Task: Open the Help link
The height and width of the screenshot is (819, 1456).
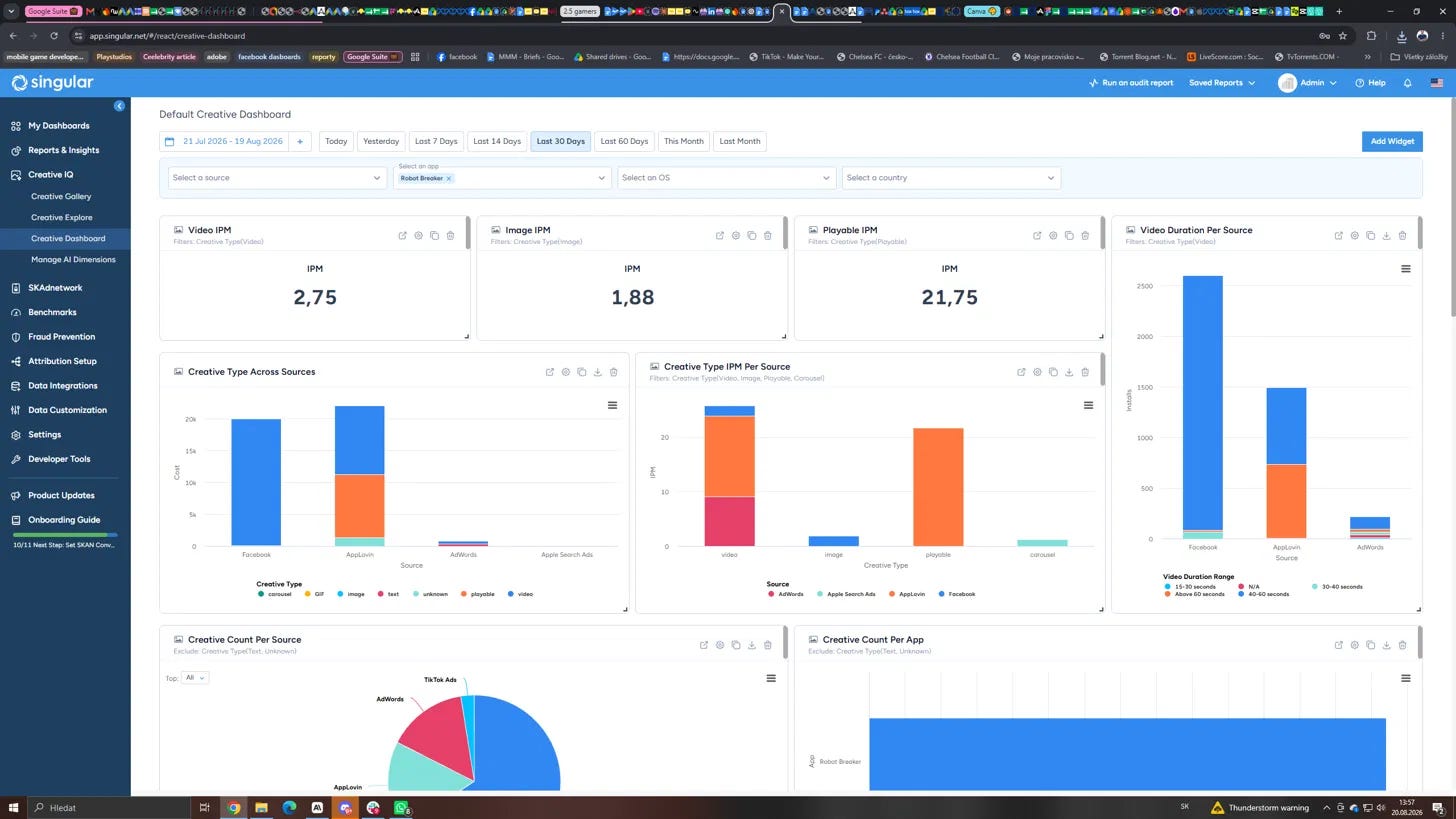Action: [1370, 83]
